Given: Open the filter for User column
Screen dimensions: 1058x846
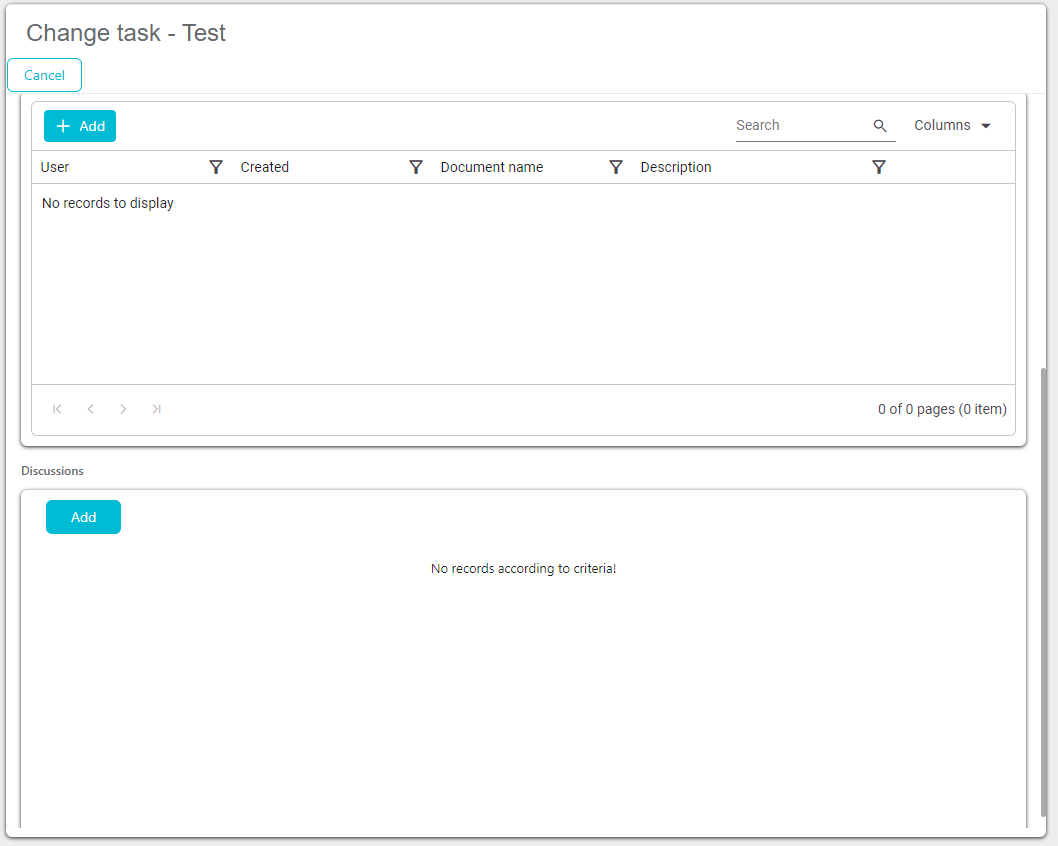Looking at the screenshot, I should click(216, 167).
